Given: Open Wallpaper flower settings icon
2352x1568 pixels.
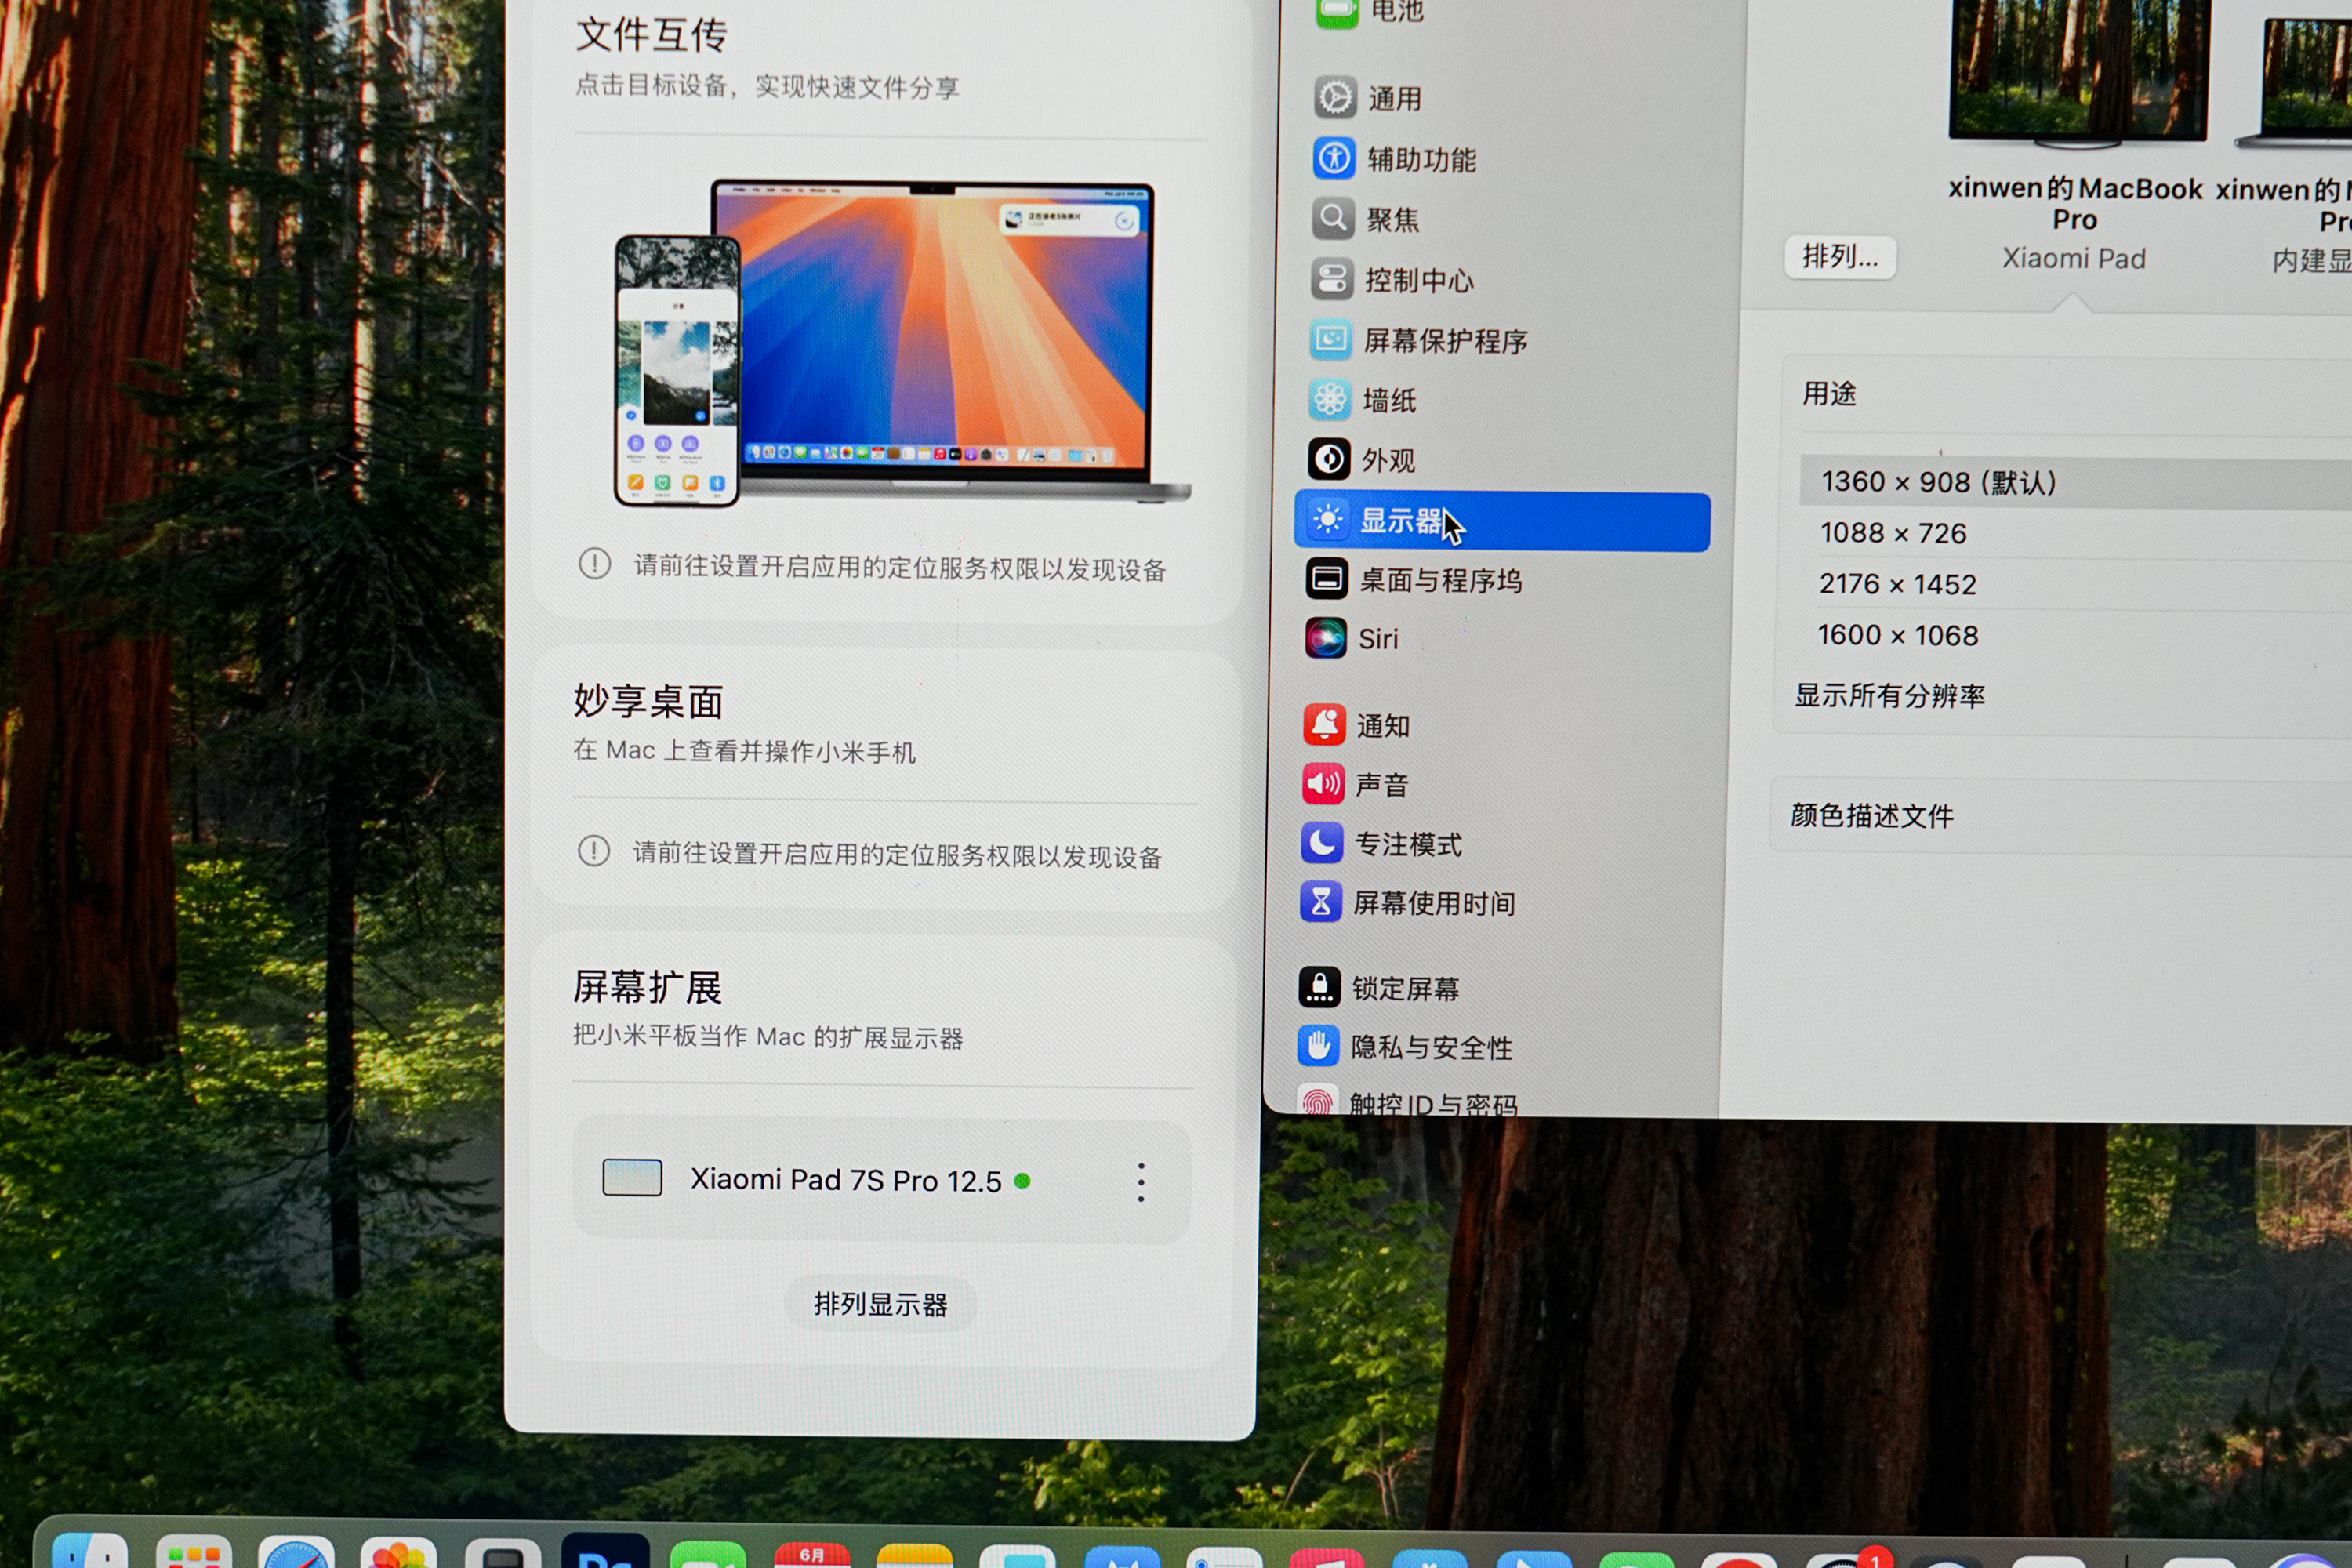Looking at the screenshot, I should [x=1330, y=400].
